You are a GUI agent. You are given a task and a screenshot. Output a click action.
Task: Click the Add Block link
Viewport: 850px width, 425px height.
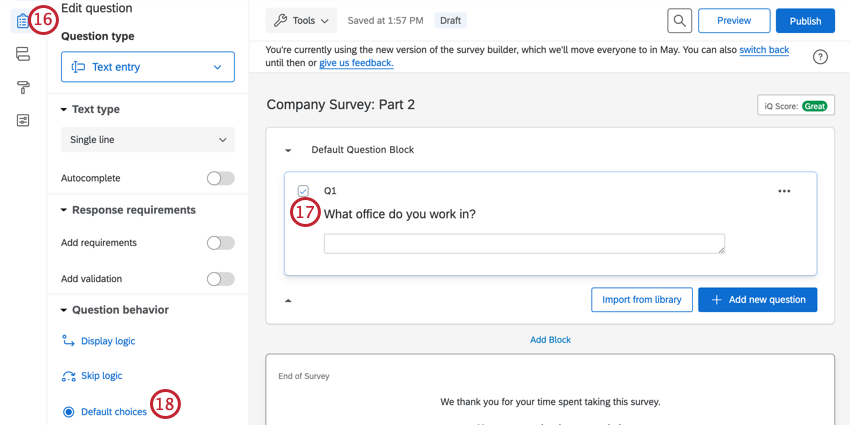click(x=550, y=340)
